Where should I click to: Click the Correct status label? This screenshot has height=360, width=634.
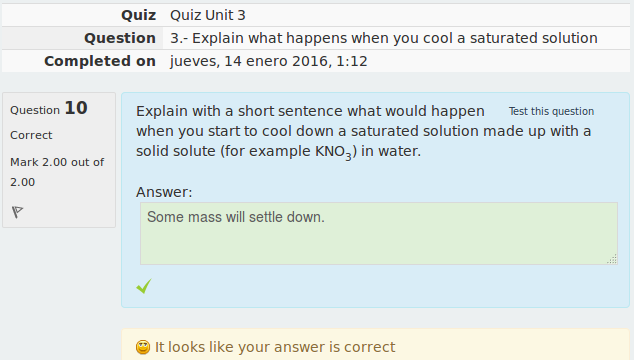(31, 135)
